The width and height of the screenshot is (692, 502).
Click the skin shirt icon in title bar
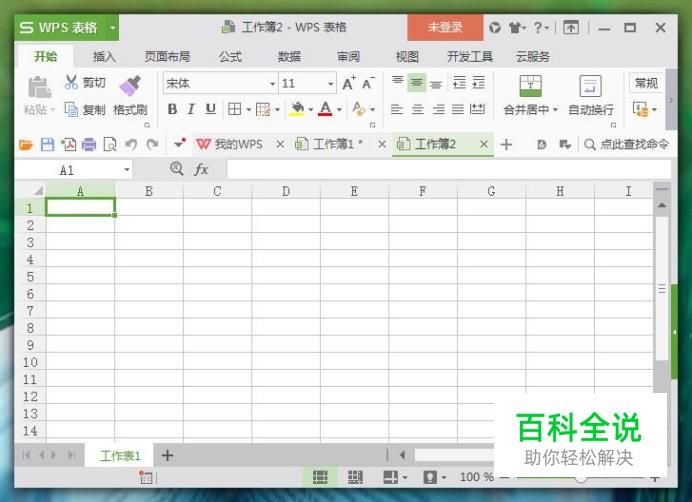(515, 28)
